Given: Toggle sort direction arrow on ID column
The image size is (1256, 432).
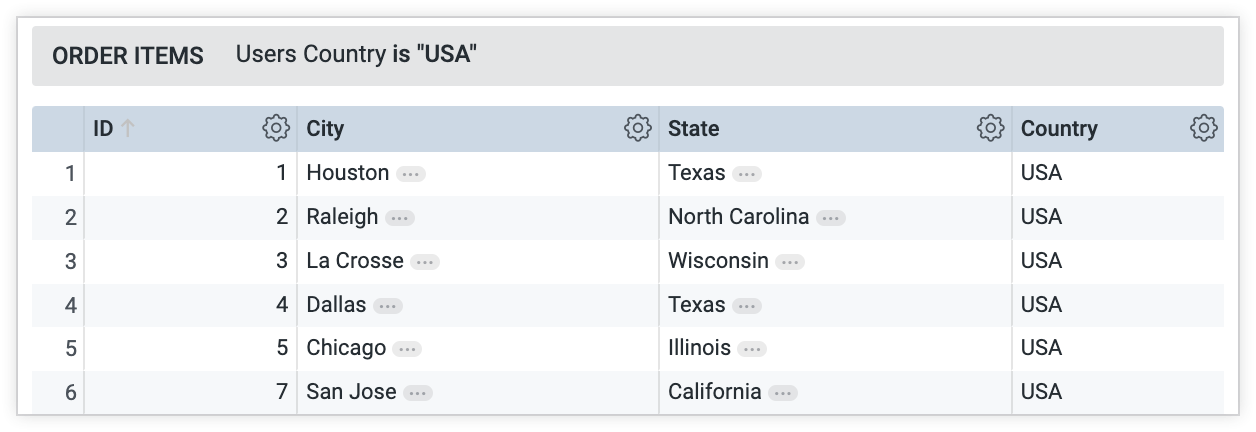Looking at the screenshot, I should pyautogui.click(x=128, y=128).
